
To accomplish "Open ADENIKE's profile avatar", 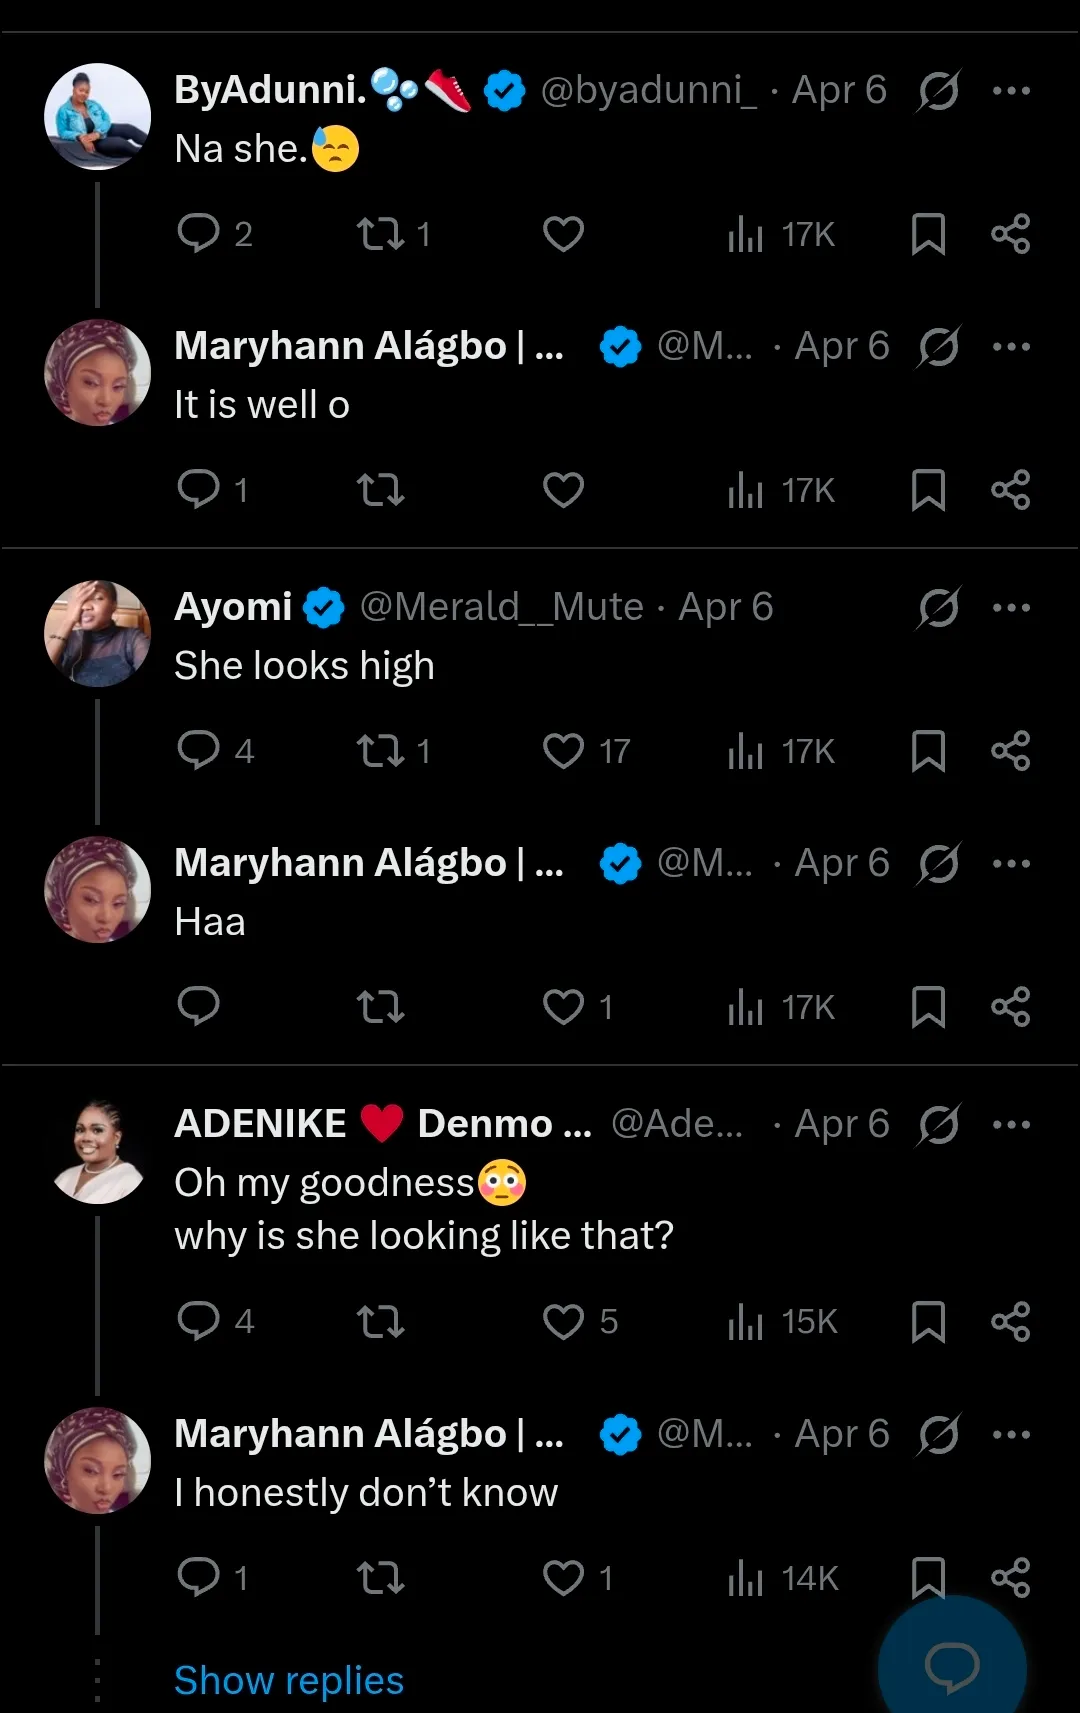I will pyautogui.click(x=97, y=1151).
